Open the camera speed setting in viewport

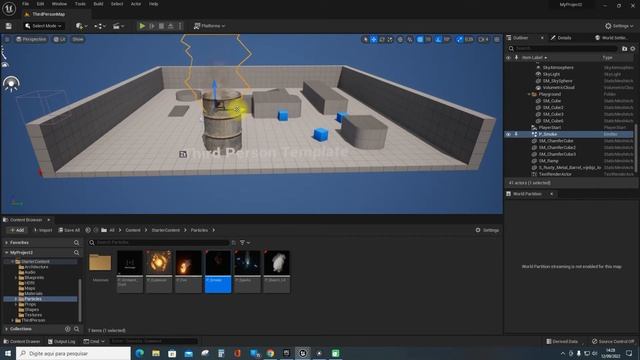coord(483,39)
